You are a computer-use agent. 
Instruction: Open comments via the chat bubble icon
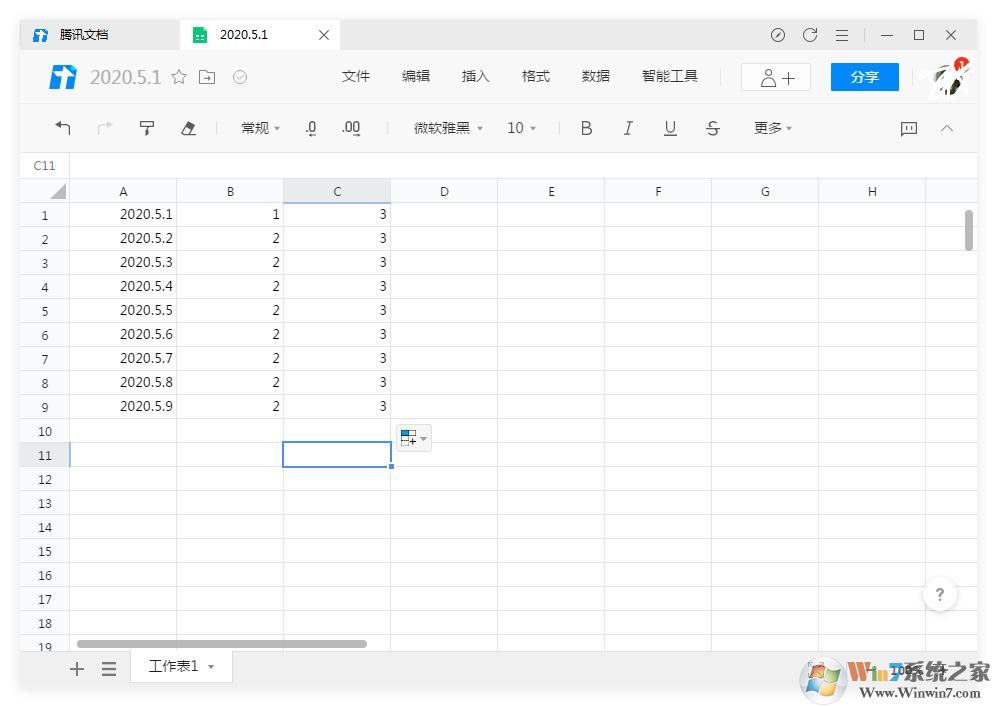point(908,128)
